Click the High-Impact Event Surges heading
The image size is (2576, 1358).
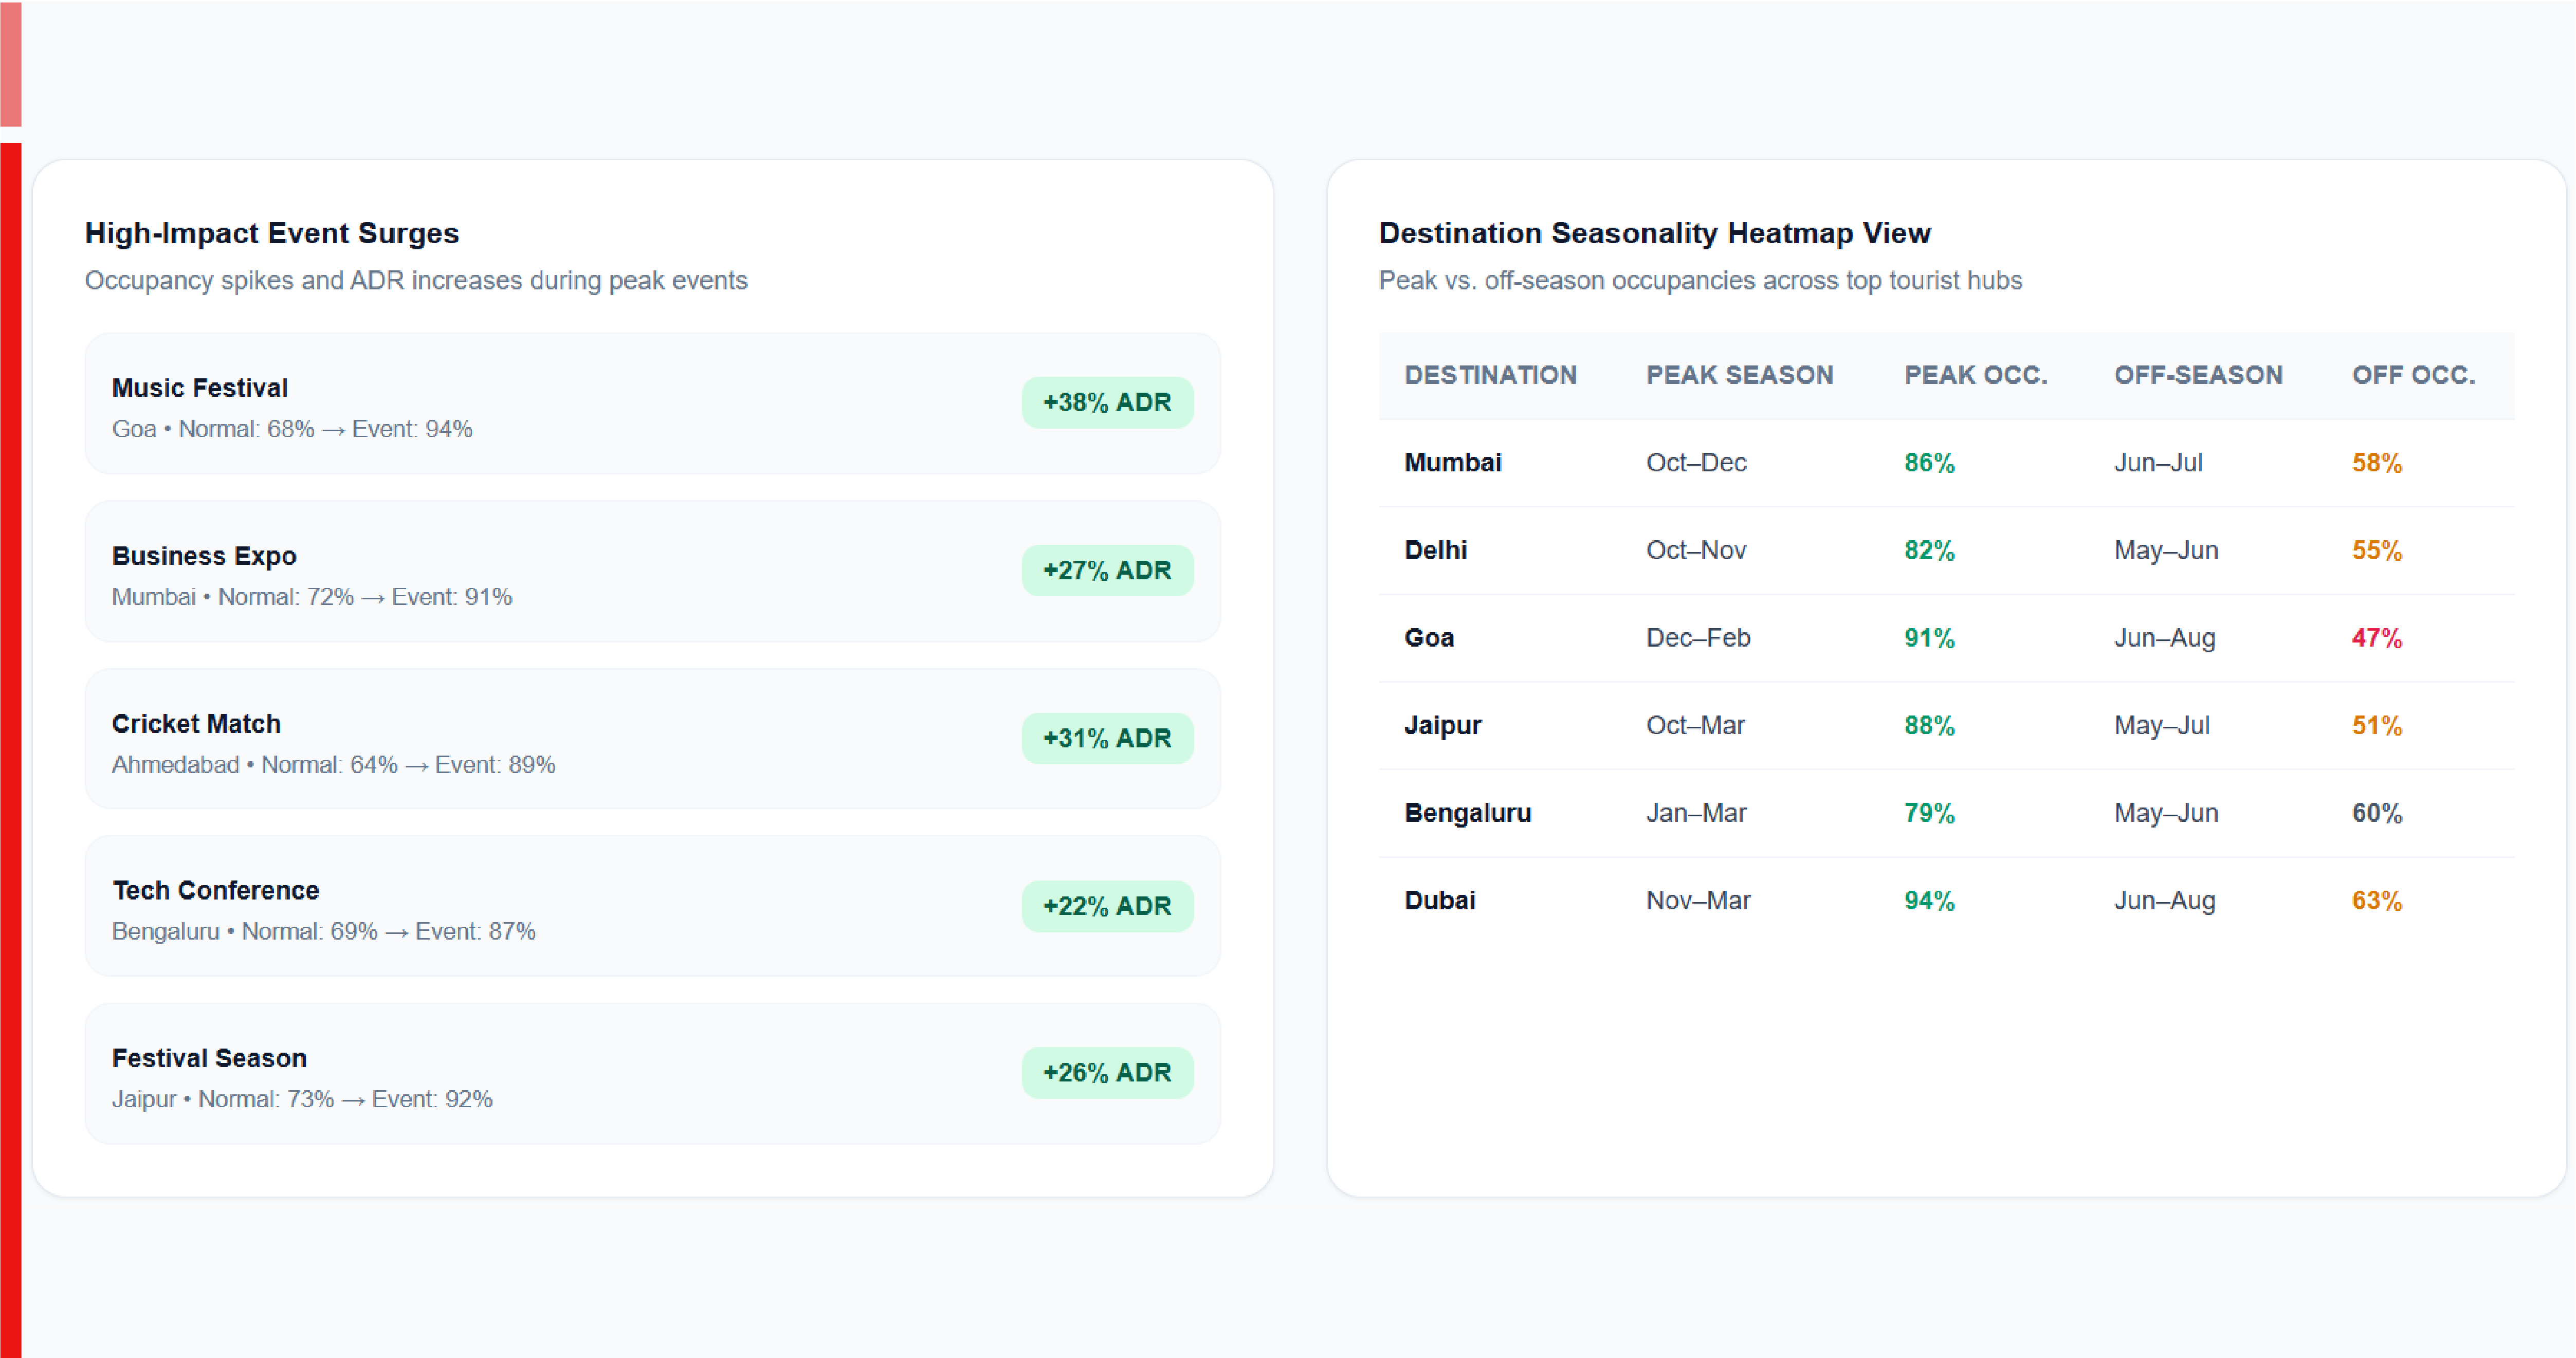[x=272, y=233]
